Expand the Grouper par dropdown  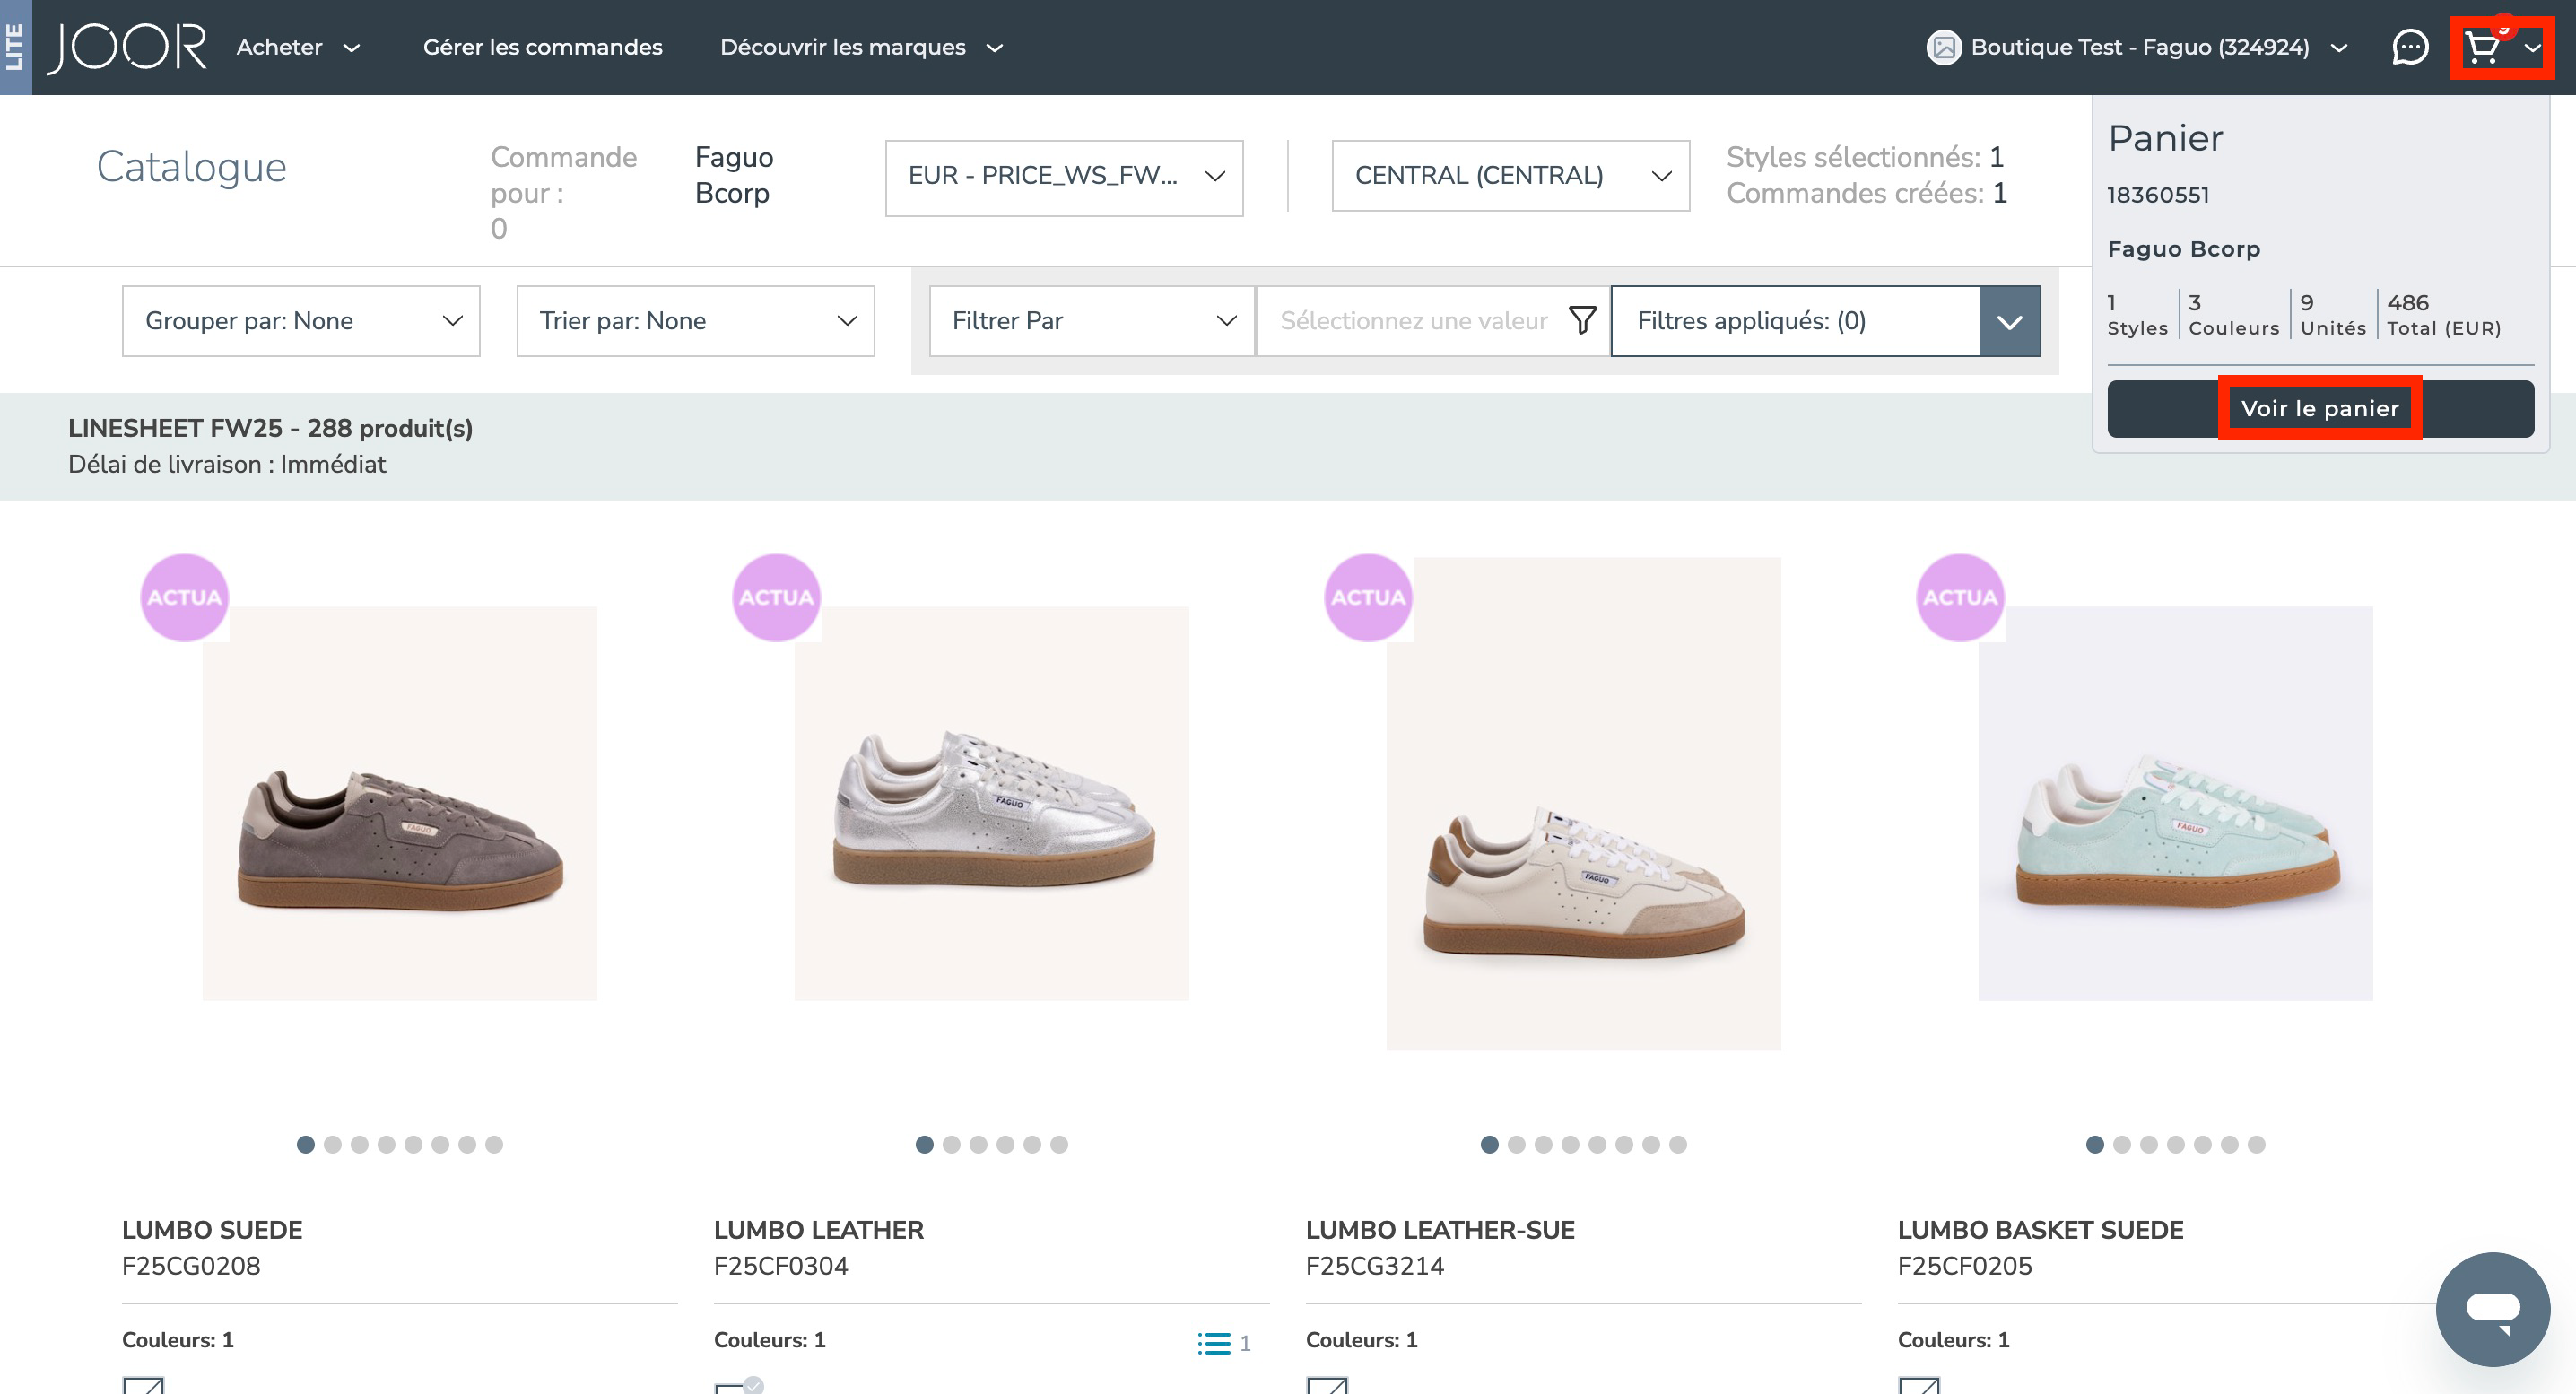click(301, 321)
